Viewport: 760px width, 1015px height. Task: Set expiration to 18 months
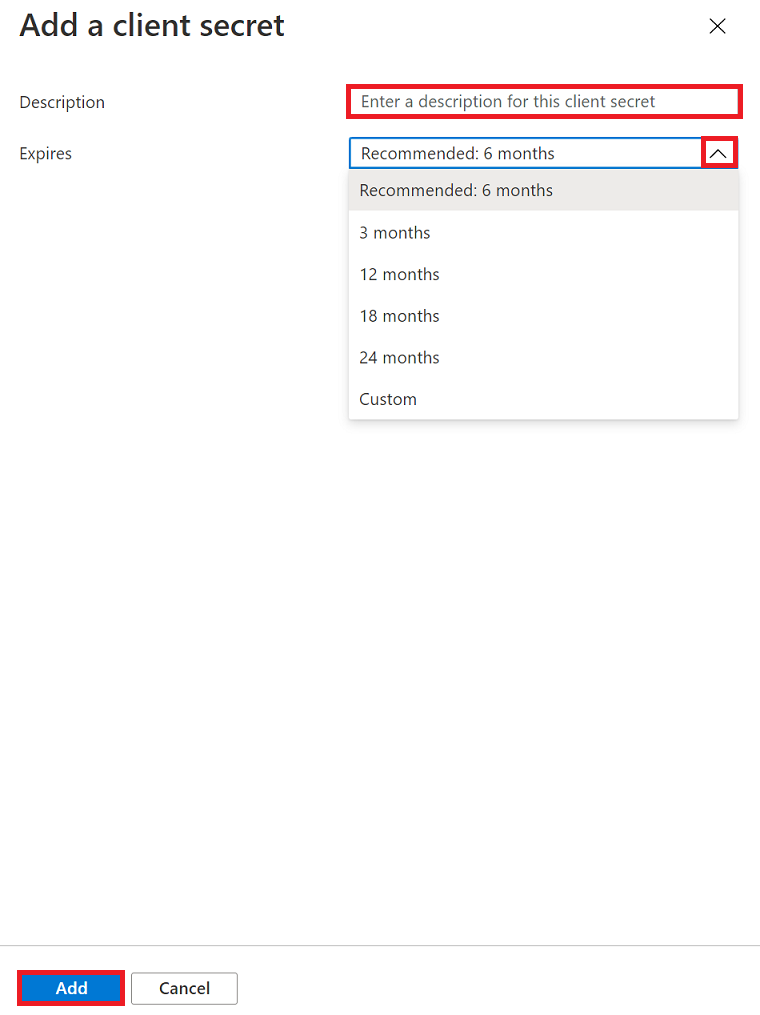[x=544, y=316]
